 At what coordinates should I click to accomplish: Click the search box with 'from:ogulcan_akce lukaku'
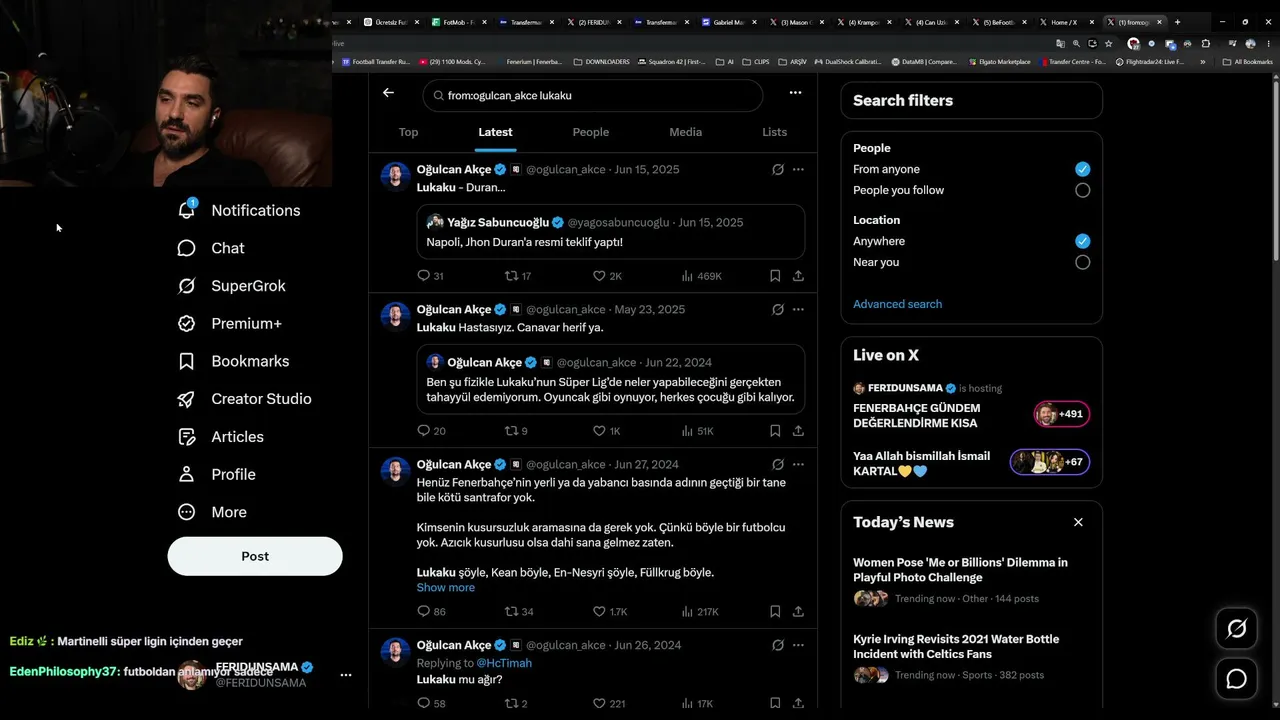[592, 95]
